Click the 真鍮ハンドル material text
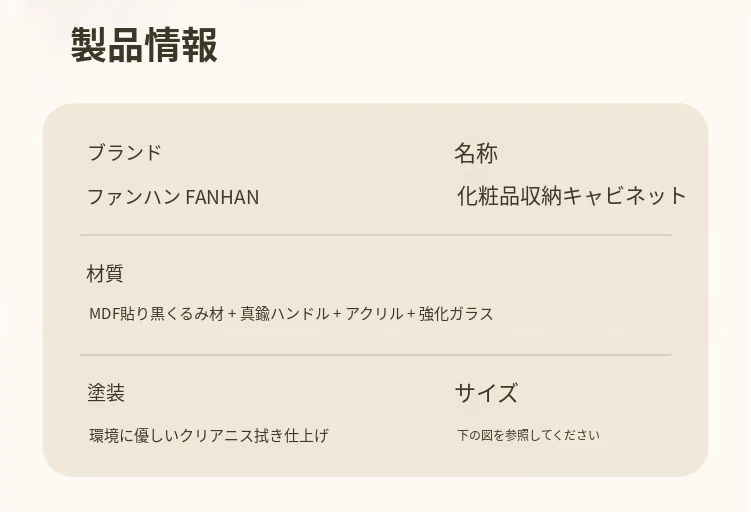Viewport: 751px width, 512px height. [x=284, y=314]
